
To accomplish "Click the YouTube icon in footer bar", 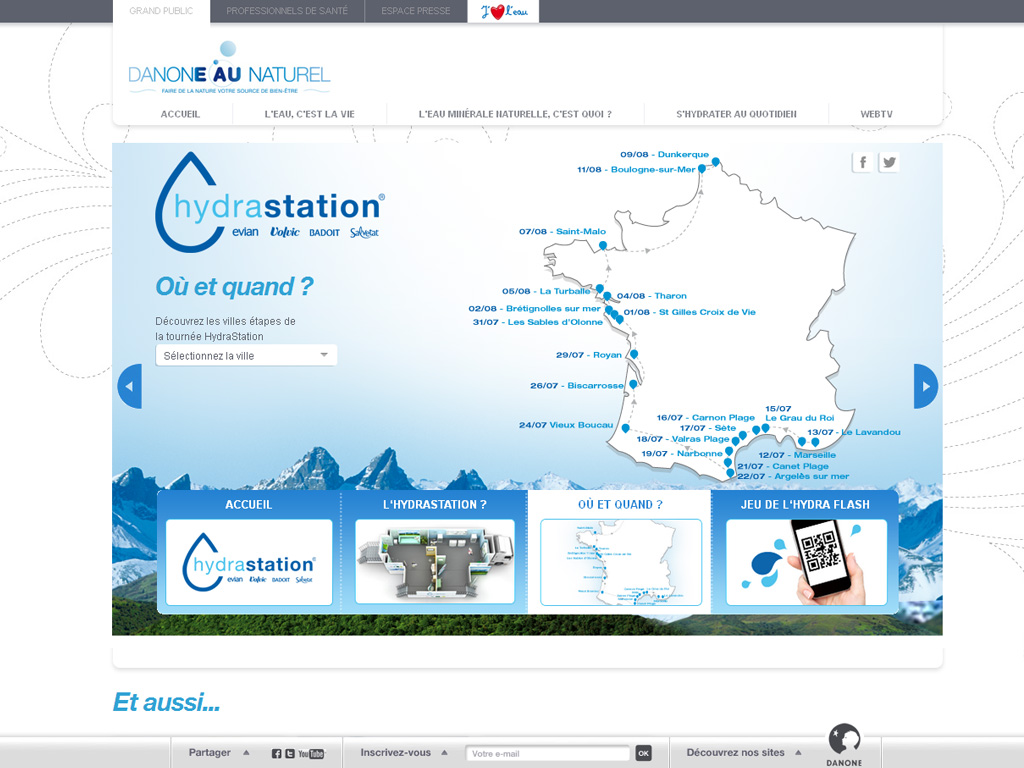I will (312, 754).
